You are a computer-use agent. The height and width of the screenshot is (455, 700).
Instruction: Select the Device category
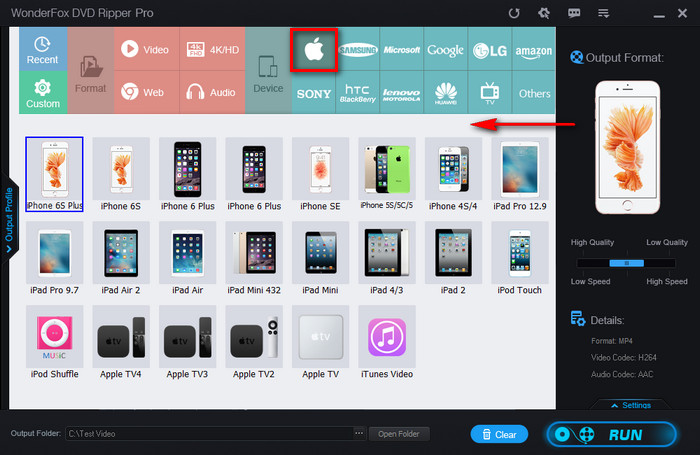[x=268, y=71]
